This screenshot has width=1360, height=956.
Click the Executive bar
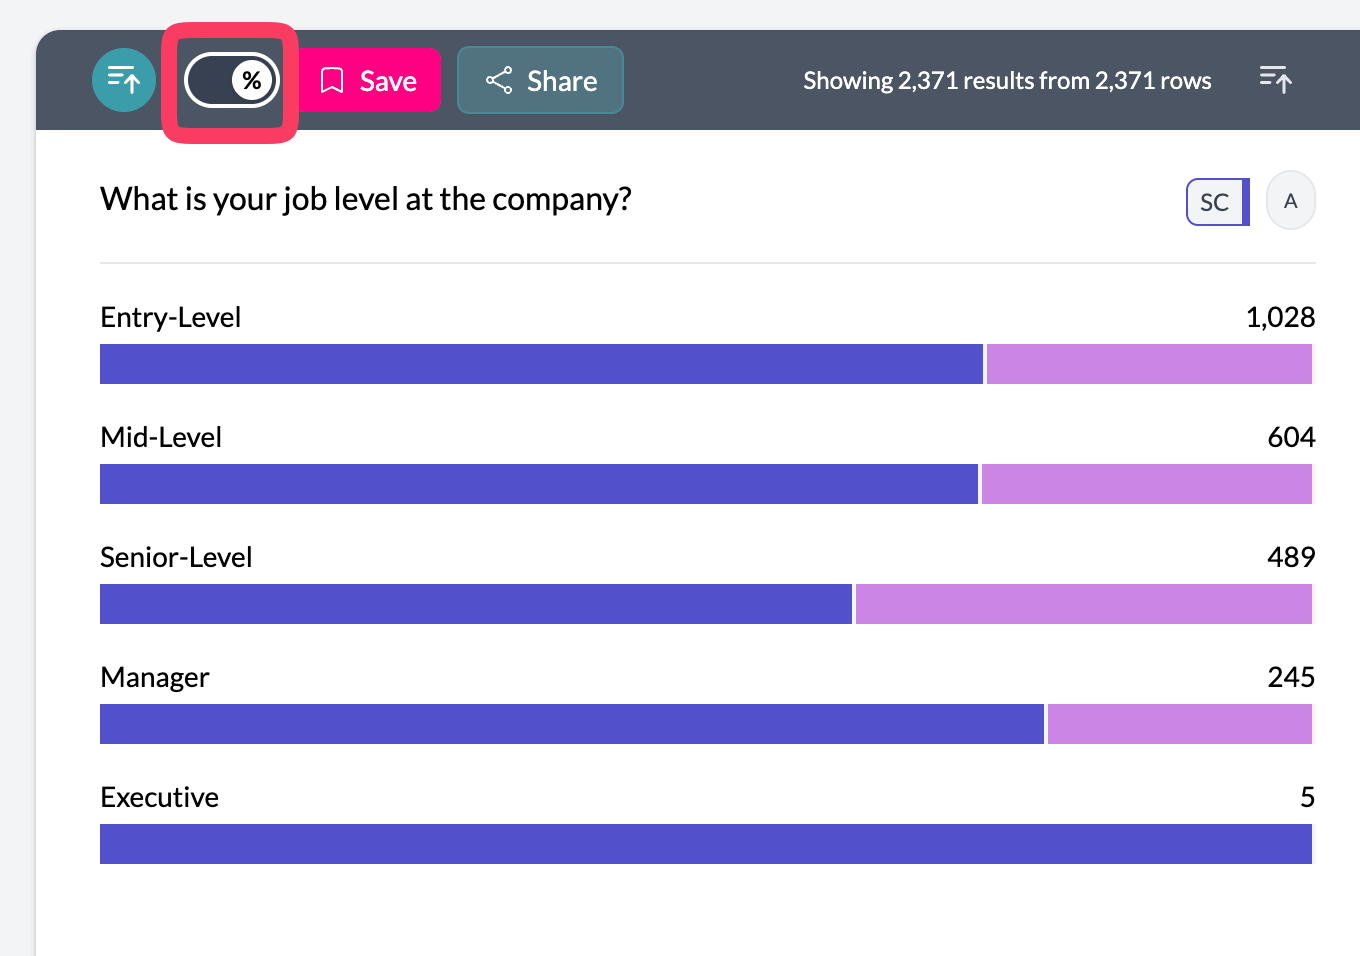(705, 844)
